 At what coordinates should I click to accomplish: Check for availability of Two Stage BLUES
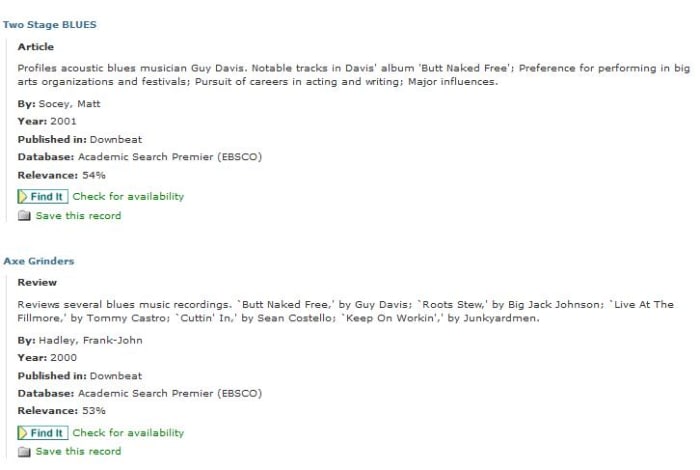point(128,196)
